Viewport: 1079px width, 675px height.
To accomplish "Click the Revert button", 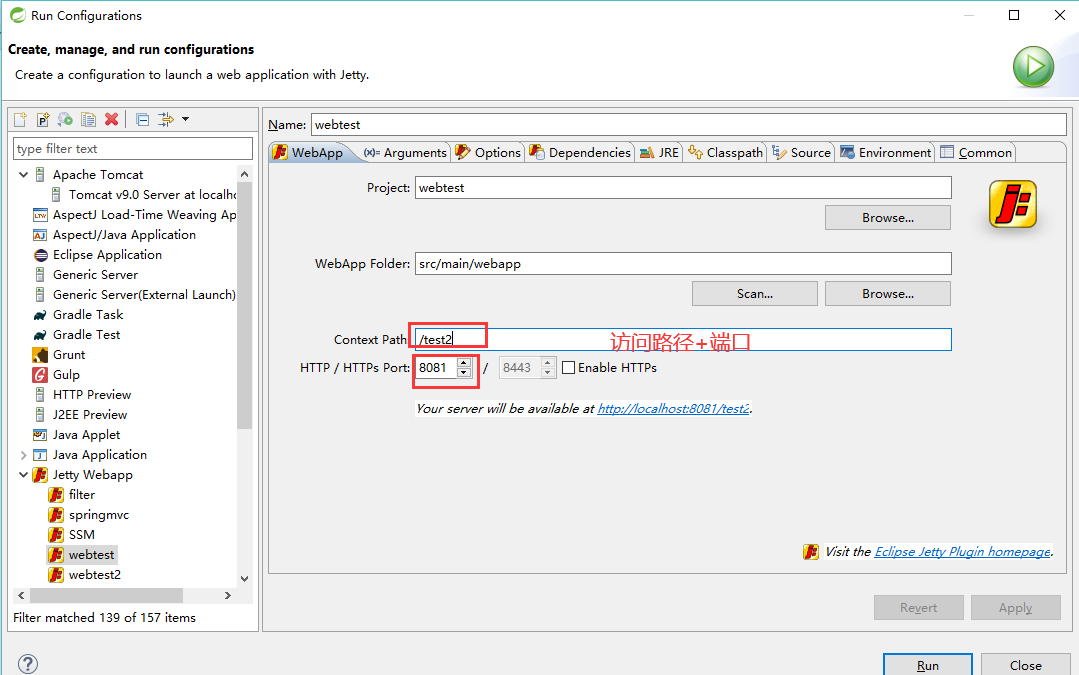I will (919, 608).
